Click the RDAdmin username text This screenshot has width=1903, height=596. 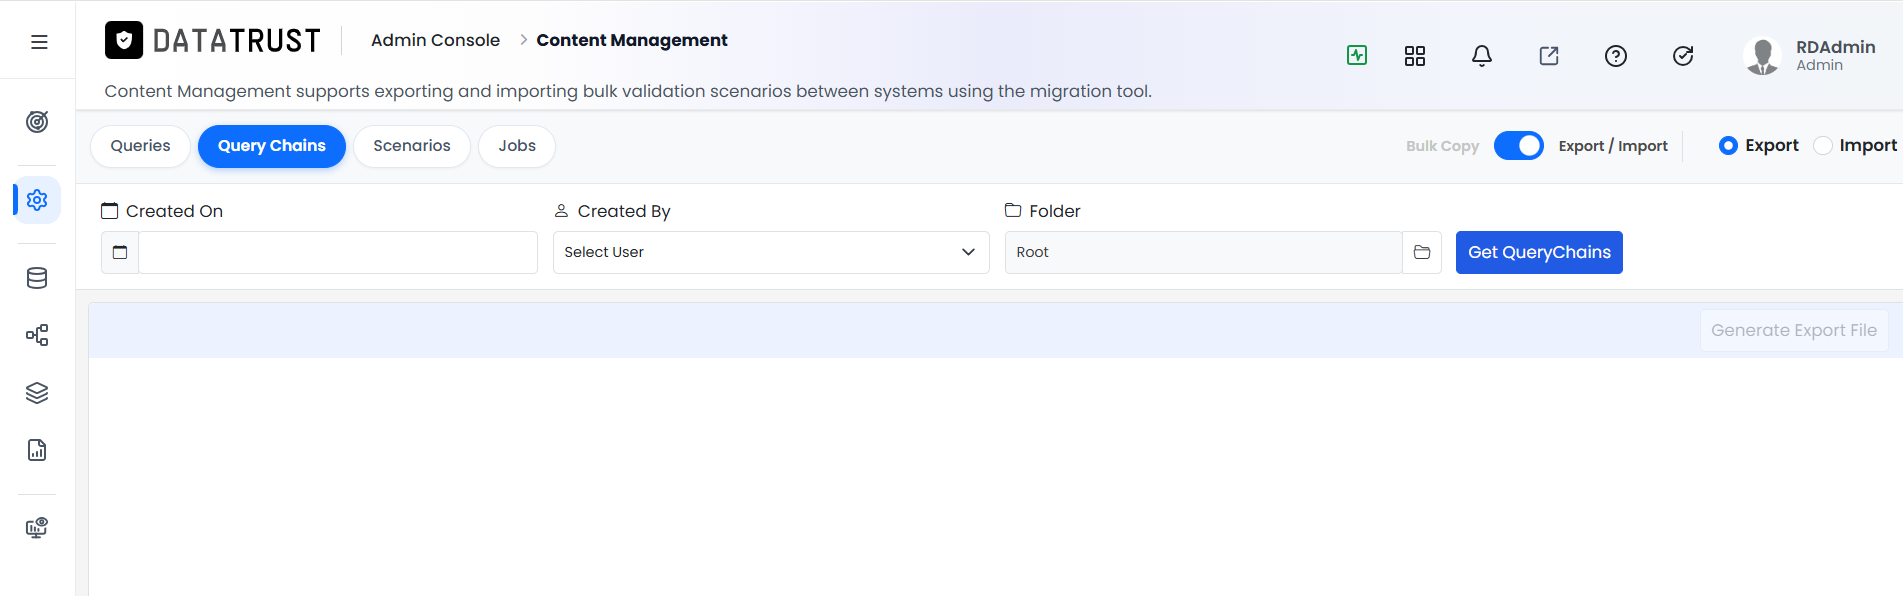1836,47
